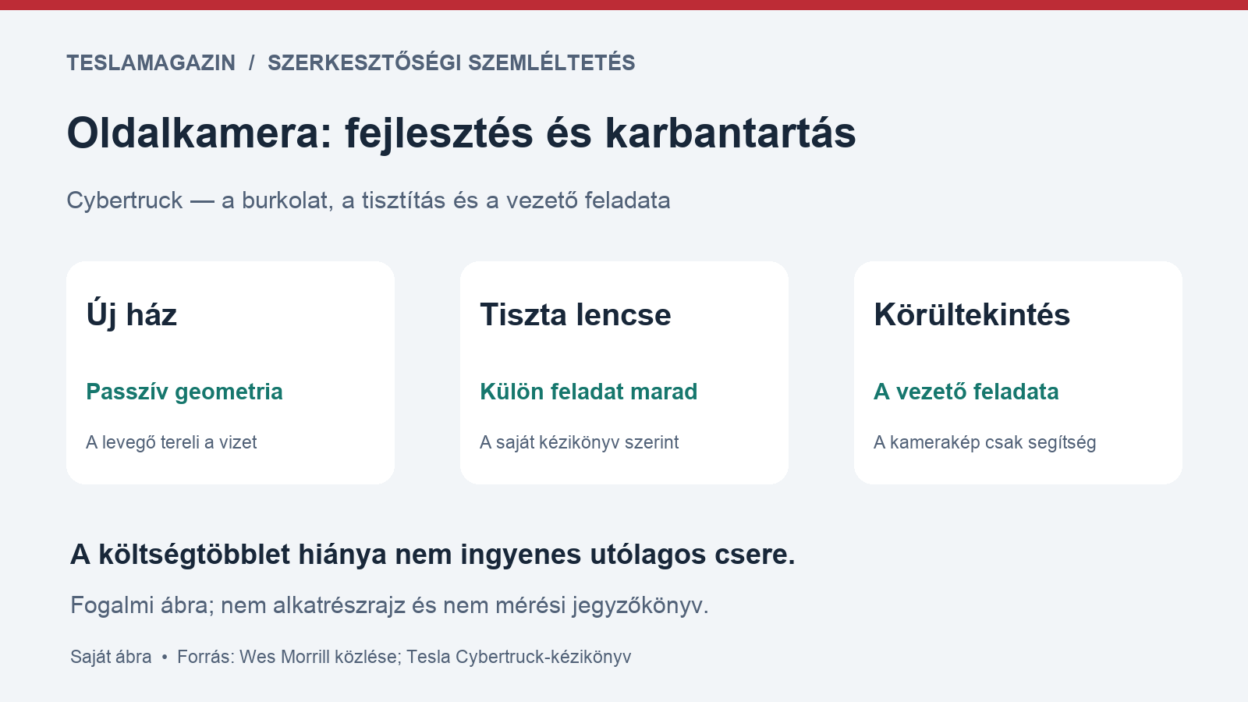This screenshot has width=1248, height=702.
Task: Click the subtitle beginning with Cybertruck
Action: pos(368,200)
